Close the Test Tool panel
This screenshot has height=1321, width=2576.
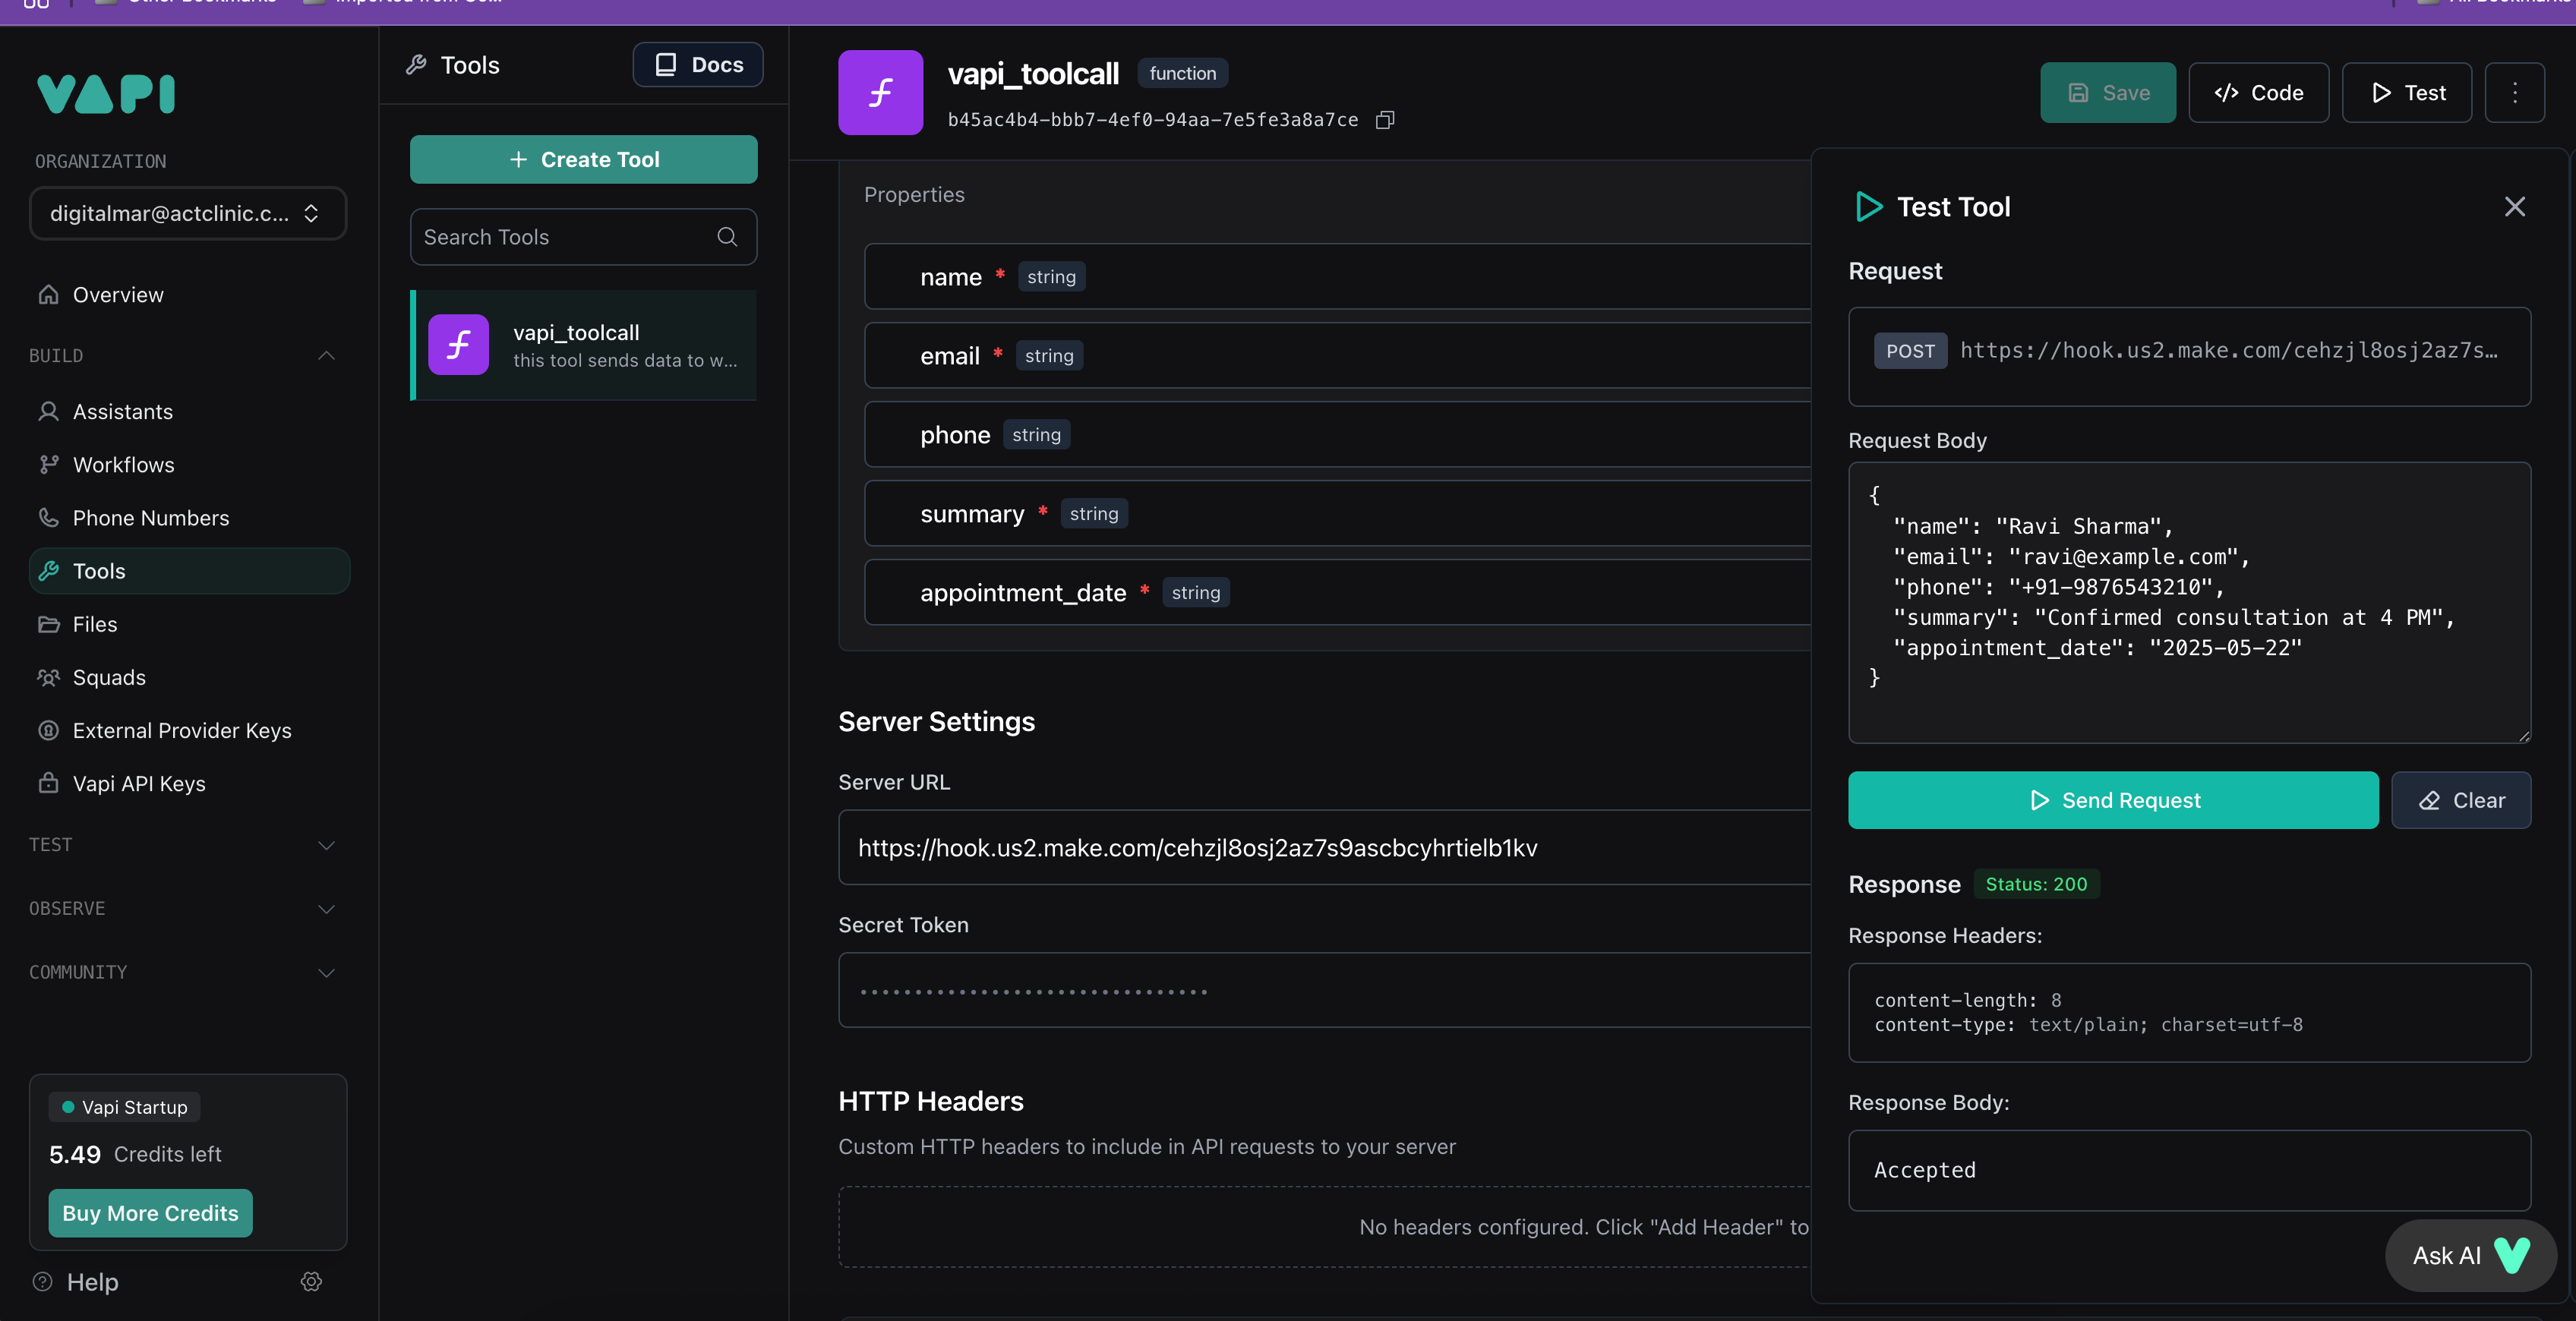(x=2515, y=207)
